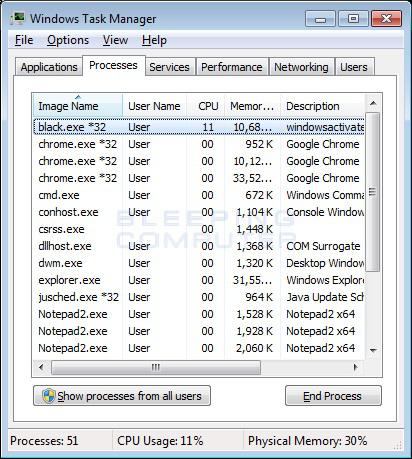Click the vertical scrollbar down arrow
This screenshot has height=459, width=412.
(373, 350)
